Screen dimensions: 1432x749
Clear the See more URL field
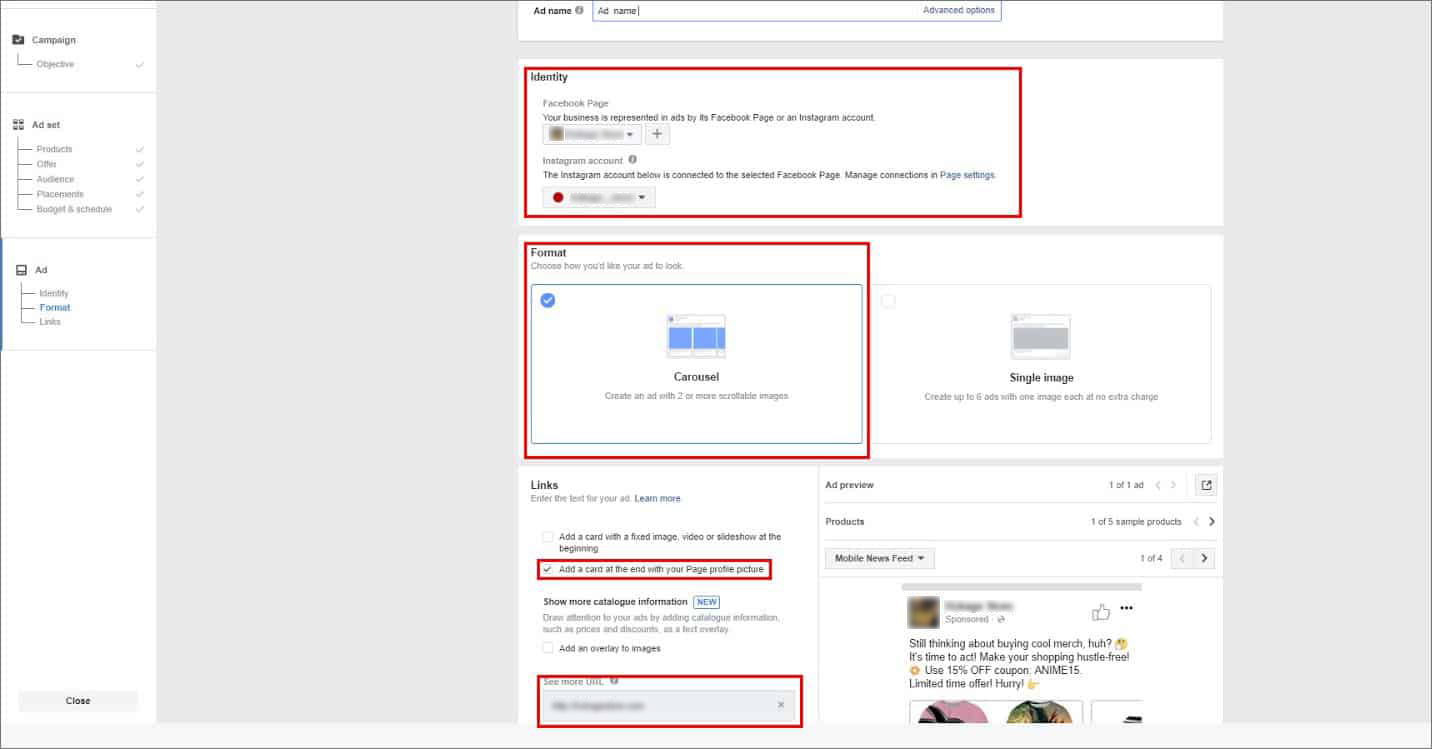[x=781, y=705]
